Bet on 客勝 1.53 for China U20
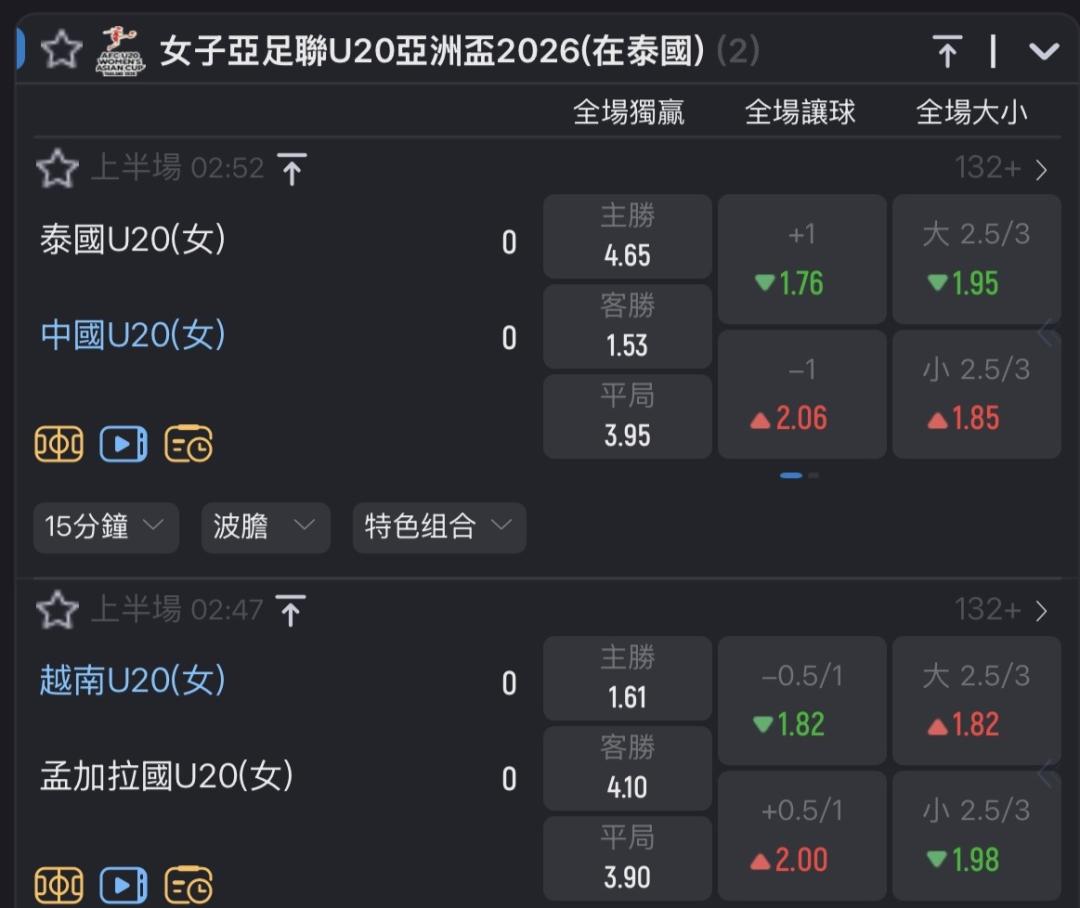 pyautogui.click(x=627, y=327)
